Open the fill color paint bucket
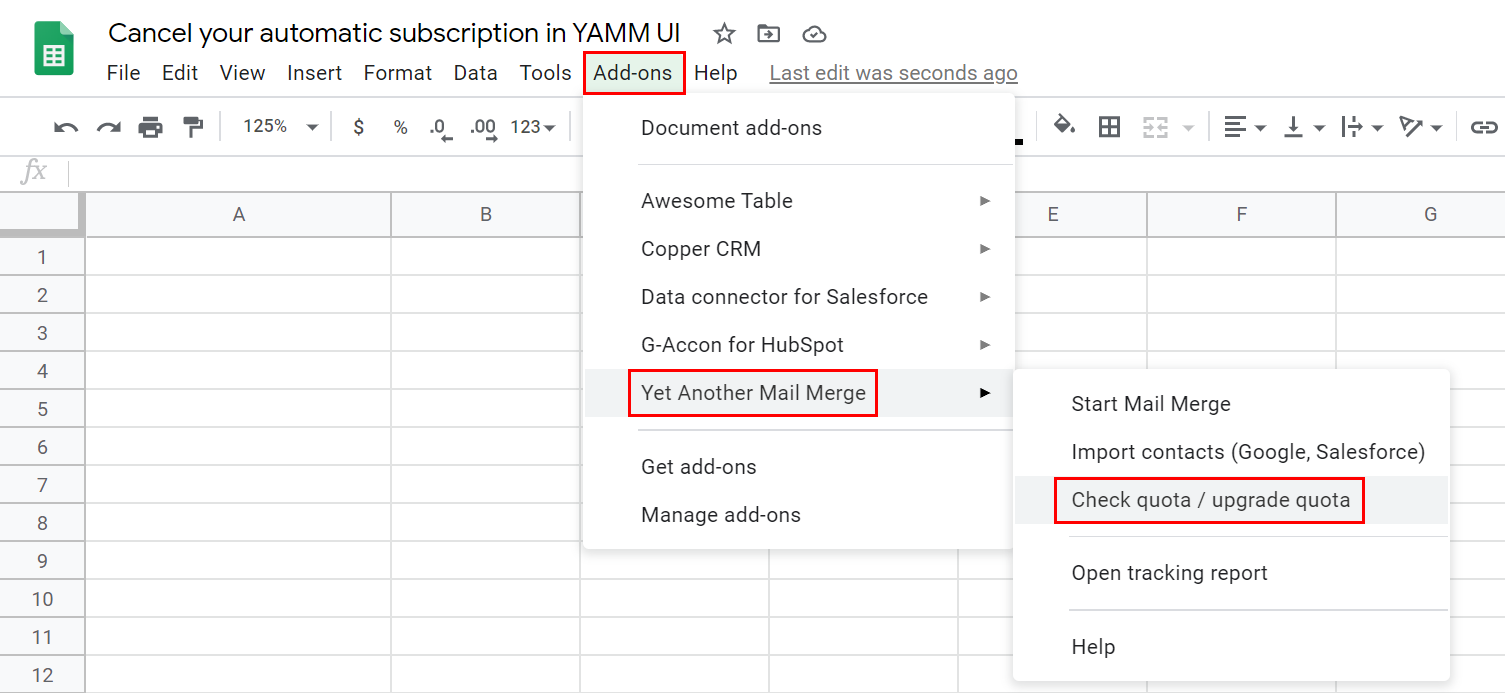The height and width of the screenshot is (693, 1505). click(1064, 127)
